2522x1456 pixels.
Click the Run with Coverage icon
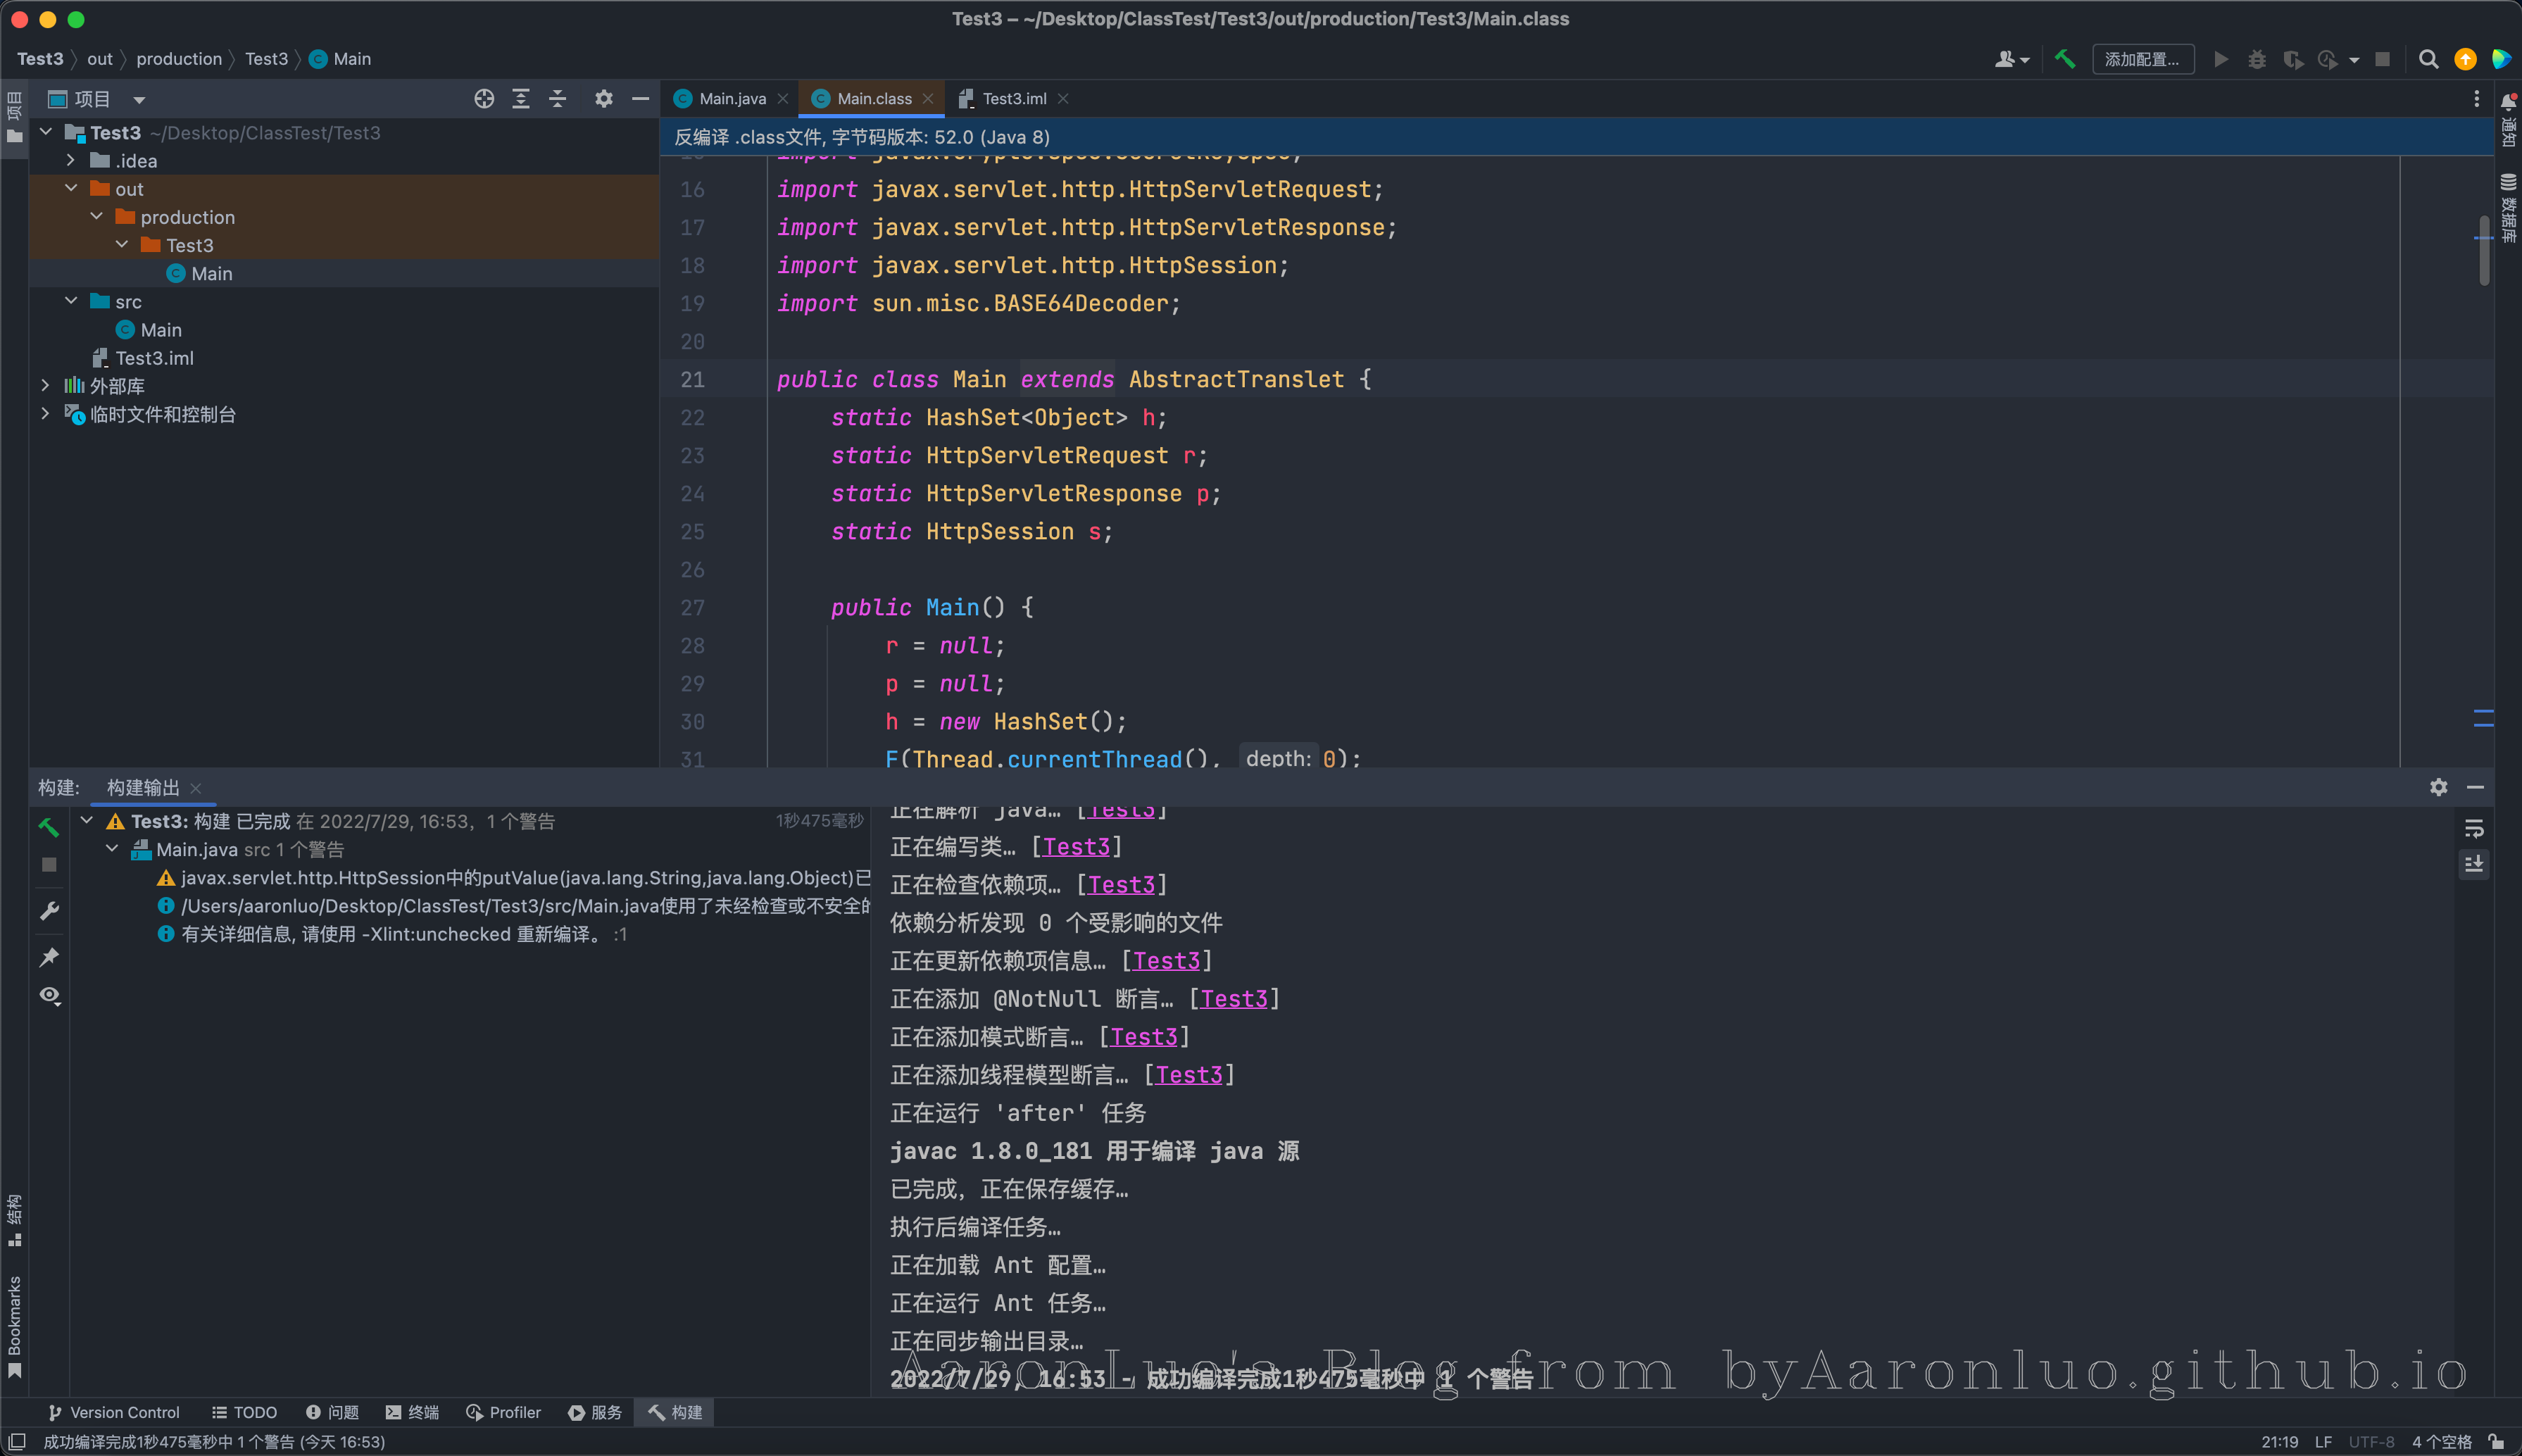(2293, 59)
